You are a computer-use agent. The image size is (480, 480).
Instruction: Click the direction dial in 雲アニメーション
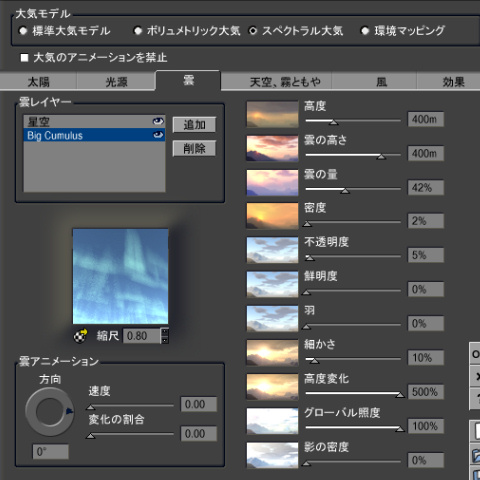[50, 412]
